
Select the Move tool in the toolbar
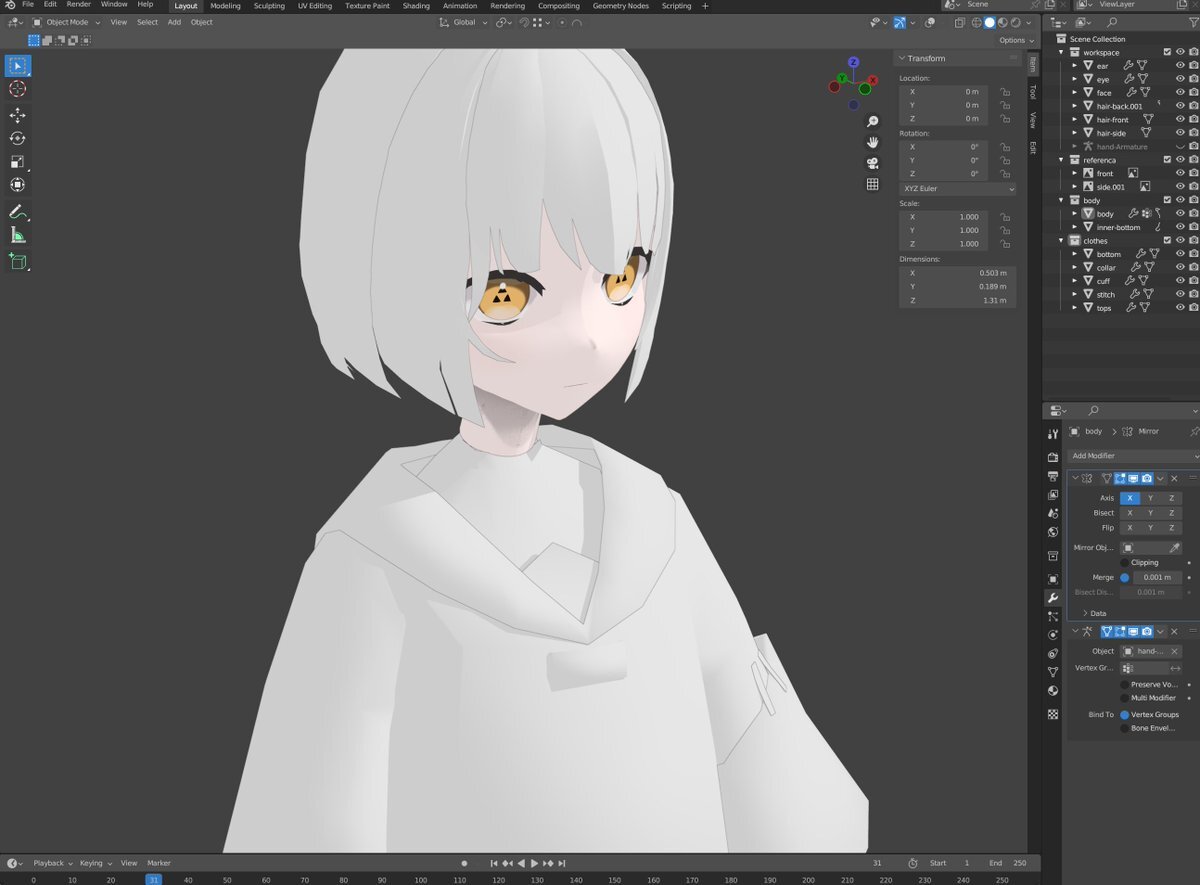pos(17,115)
